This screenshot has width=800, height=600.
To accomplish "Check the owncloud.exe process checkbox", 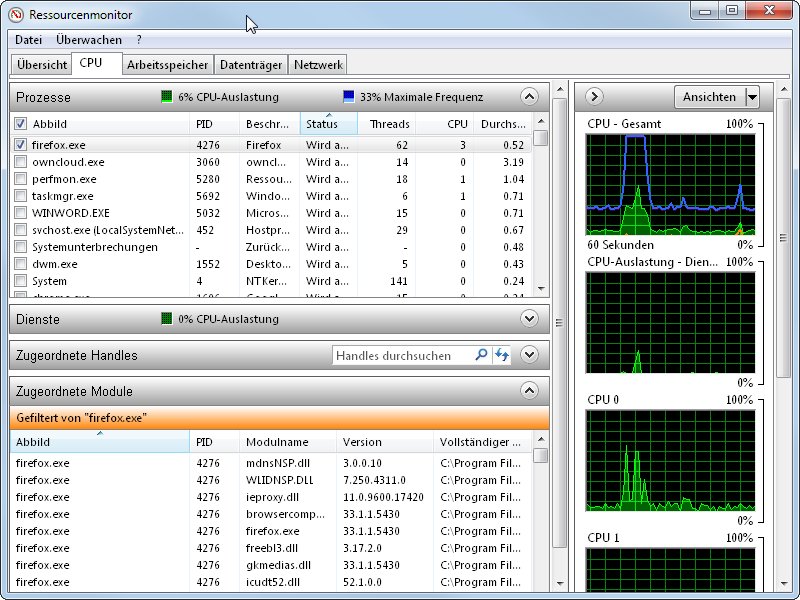I will click(22, 161).
